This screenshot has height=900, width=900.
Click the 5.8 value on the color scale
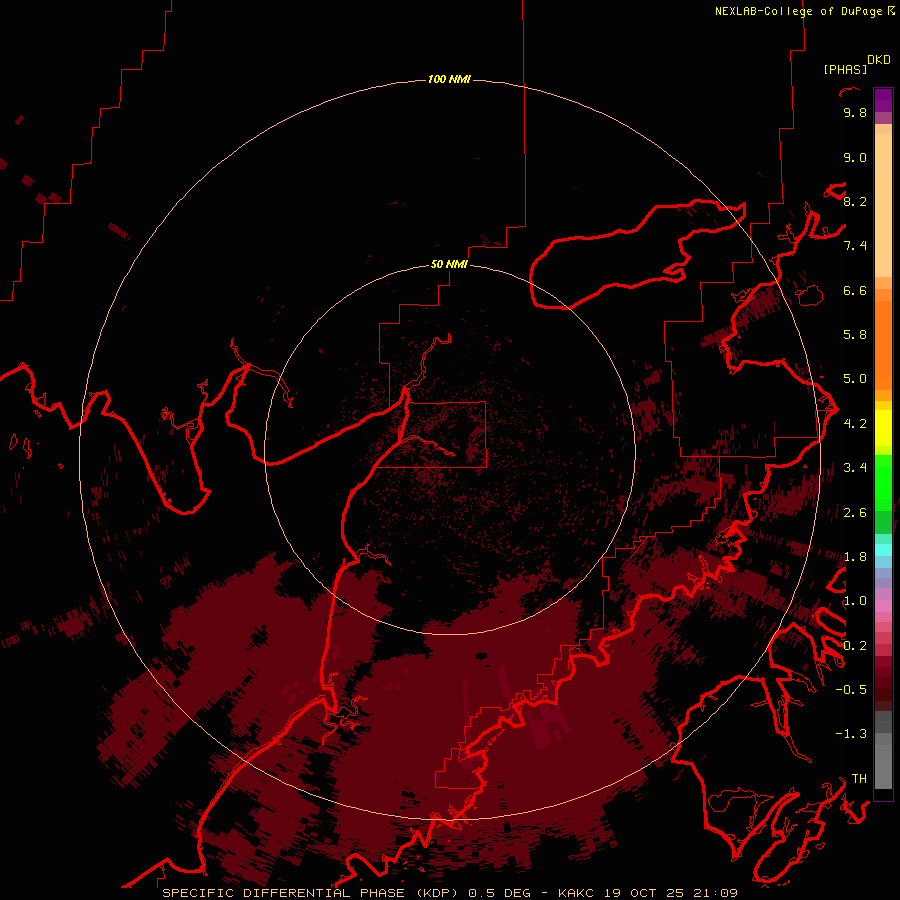point(855,334)
